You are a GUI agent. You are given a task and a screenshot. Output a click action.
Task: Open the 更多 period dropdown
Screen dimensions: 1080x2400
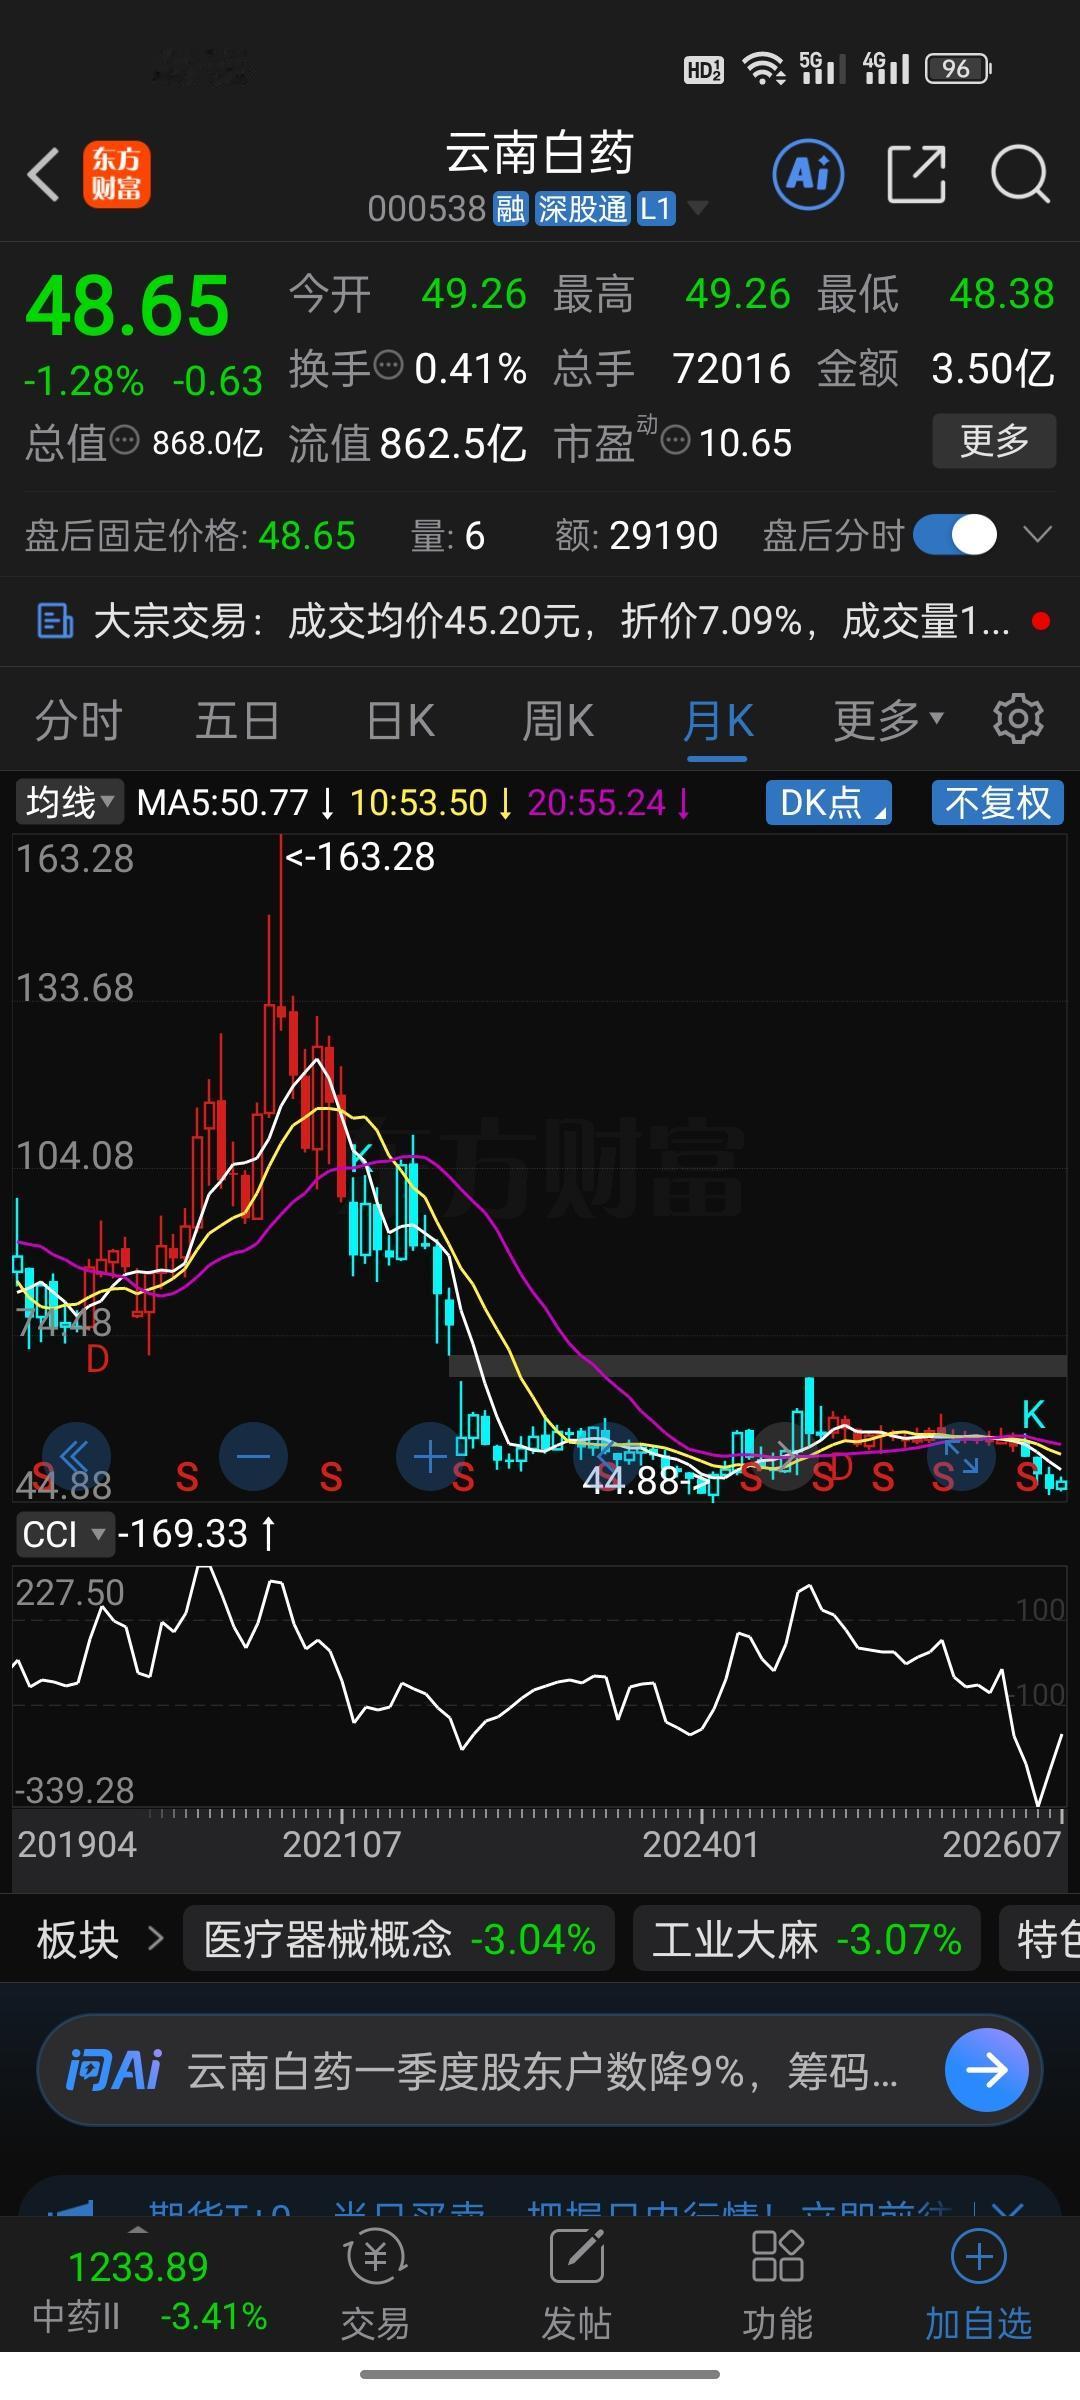888,719
